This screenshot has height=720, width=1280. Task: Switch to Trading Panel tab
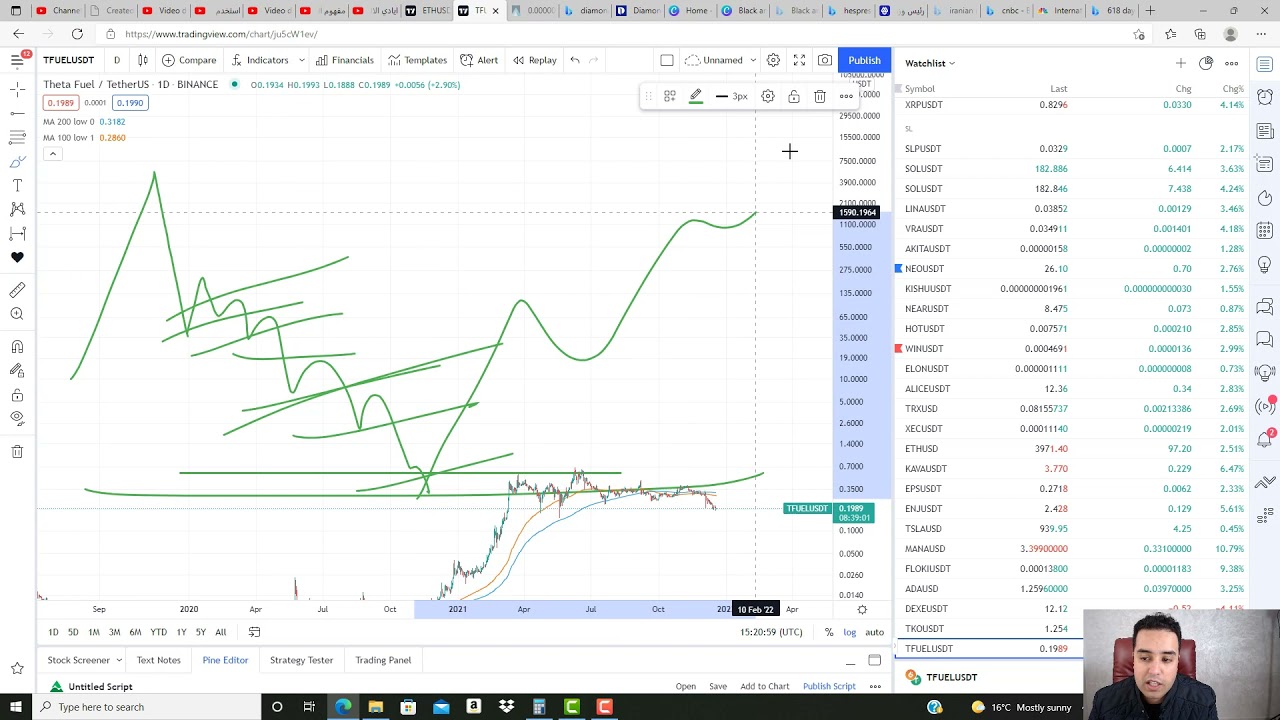tap(383, 660)
